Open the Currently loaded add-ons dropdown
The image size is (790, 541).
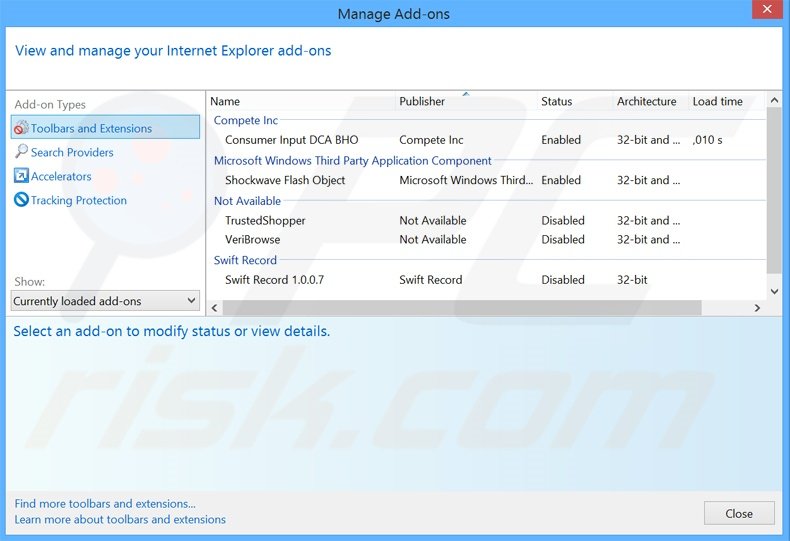point(105,301)
